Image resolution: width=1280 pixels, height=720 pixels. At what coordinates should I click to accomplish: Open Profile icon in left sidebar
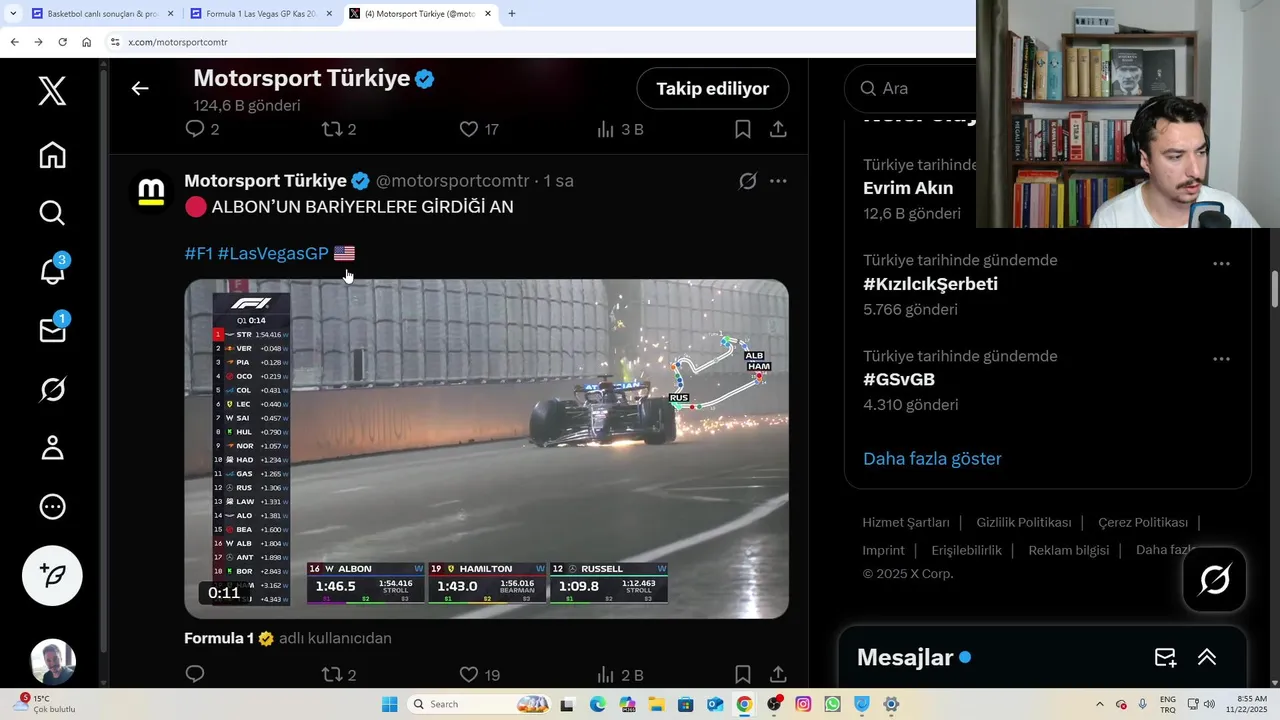52,447
